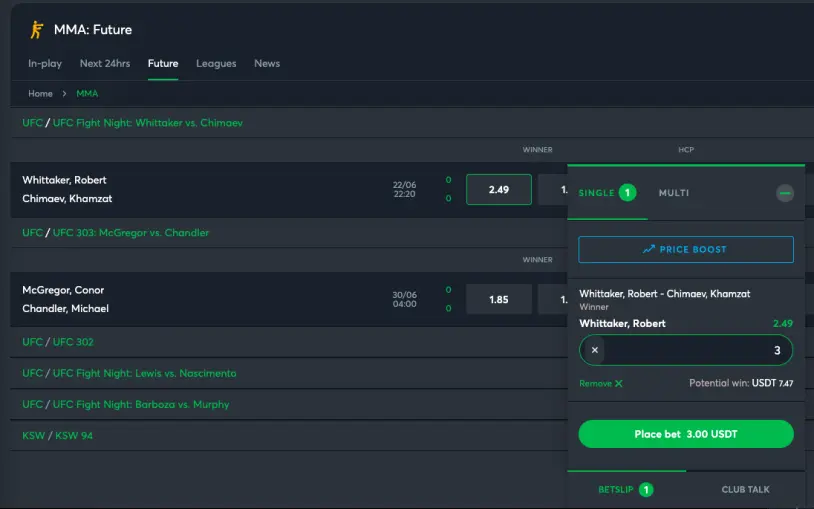
Task: Select McGregor winner odds 1.85
Action: (x=499, y=300)
